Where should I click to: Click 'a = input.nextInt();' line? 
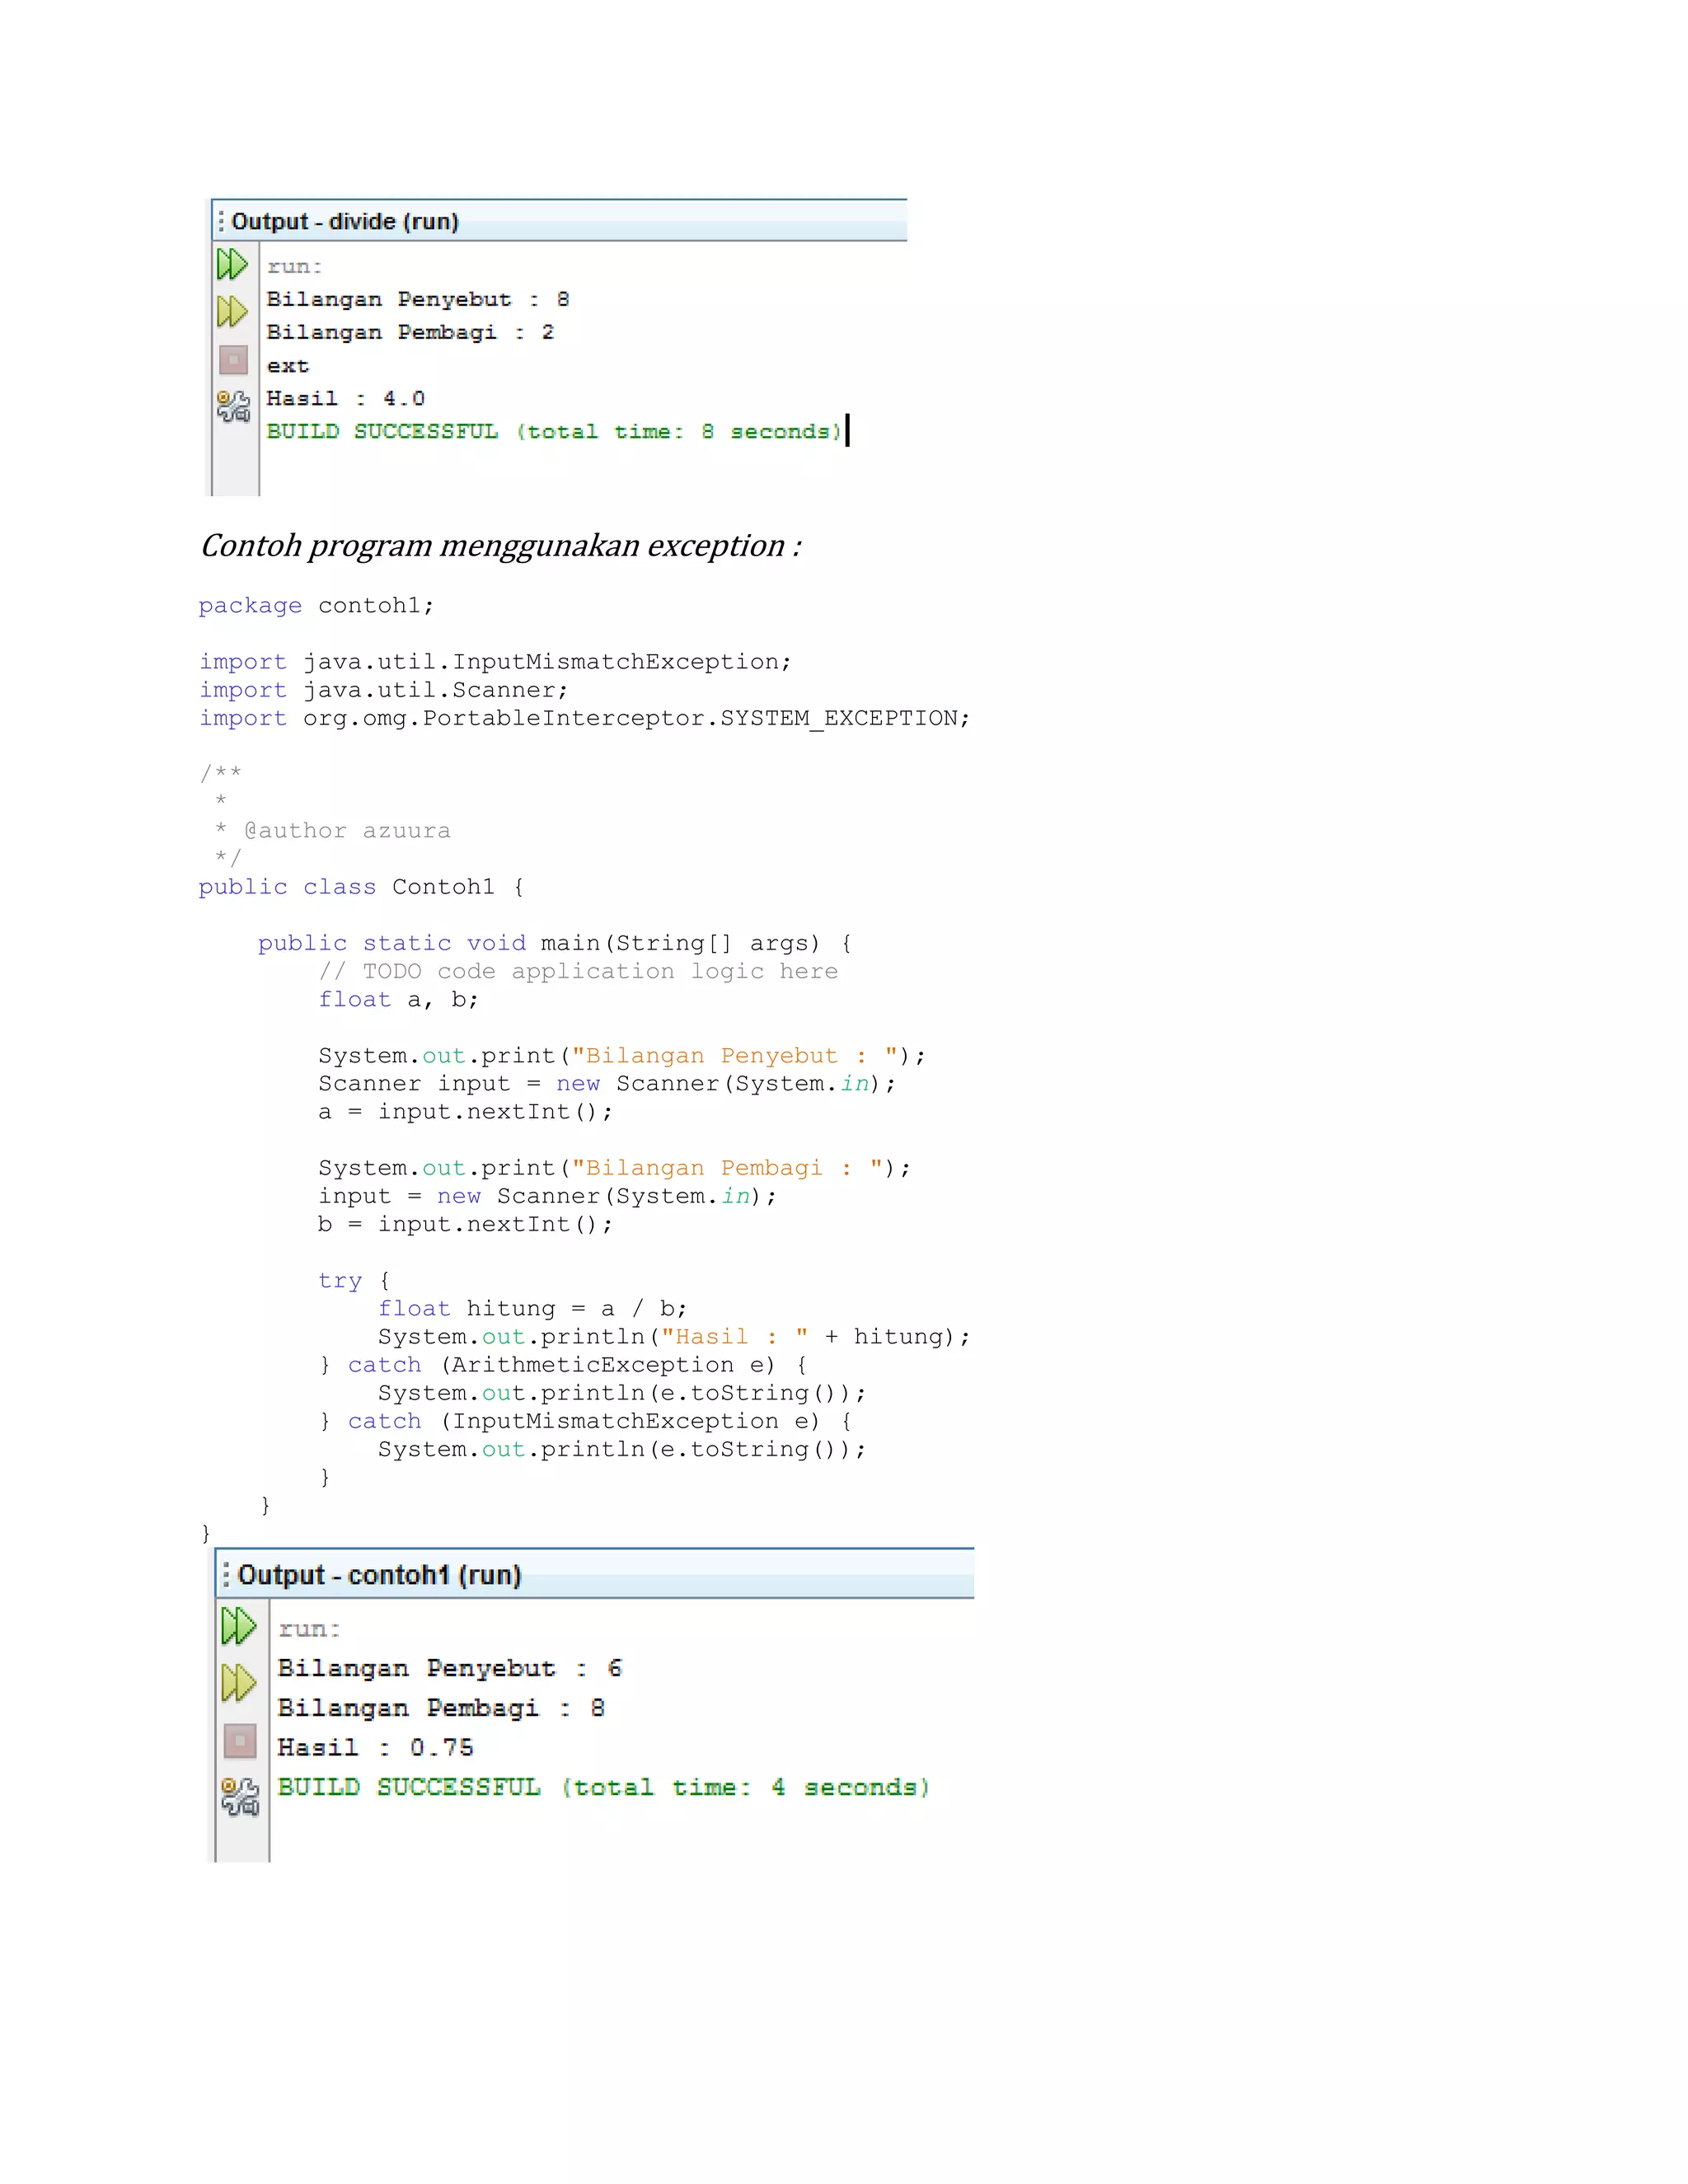(x=465, y=1112)
